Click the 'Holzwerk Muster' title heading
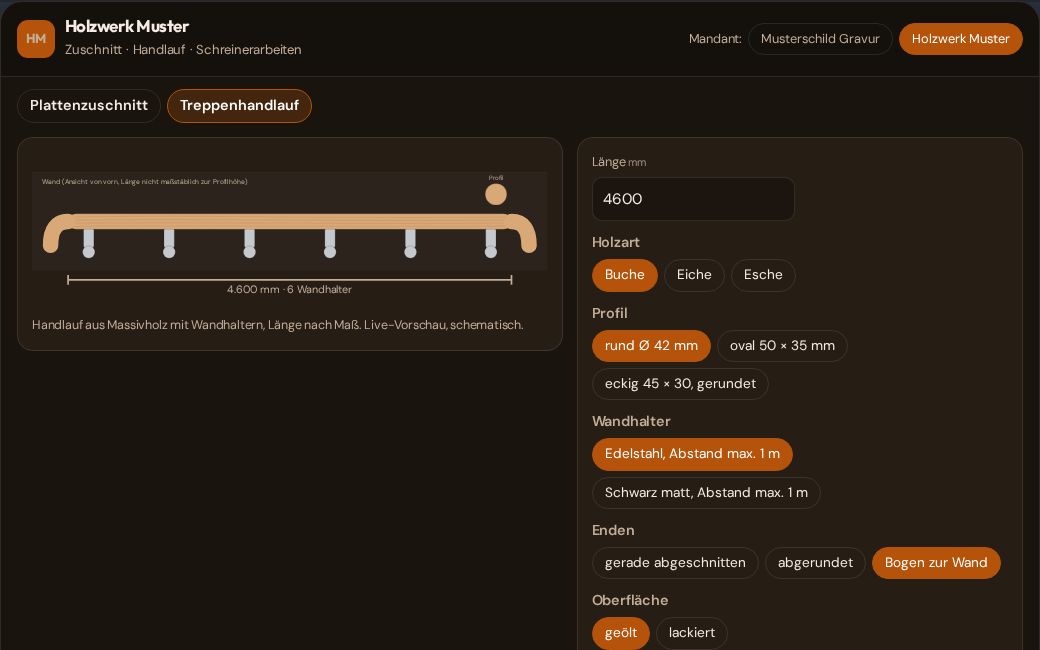 coord(127,27)
